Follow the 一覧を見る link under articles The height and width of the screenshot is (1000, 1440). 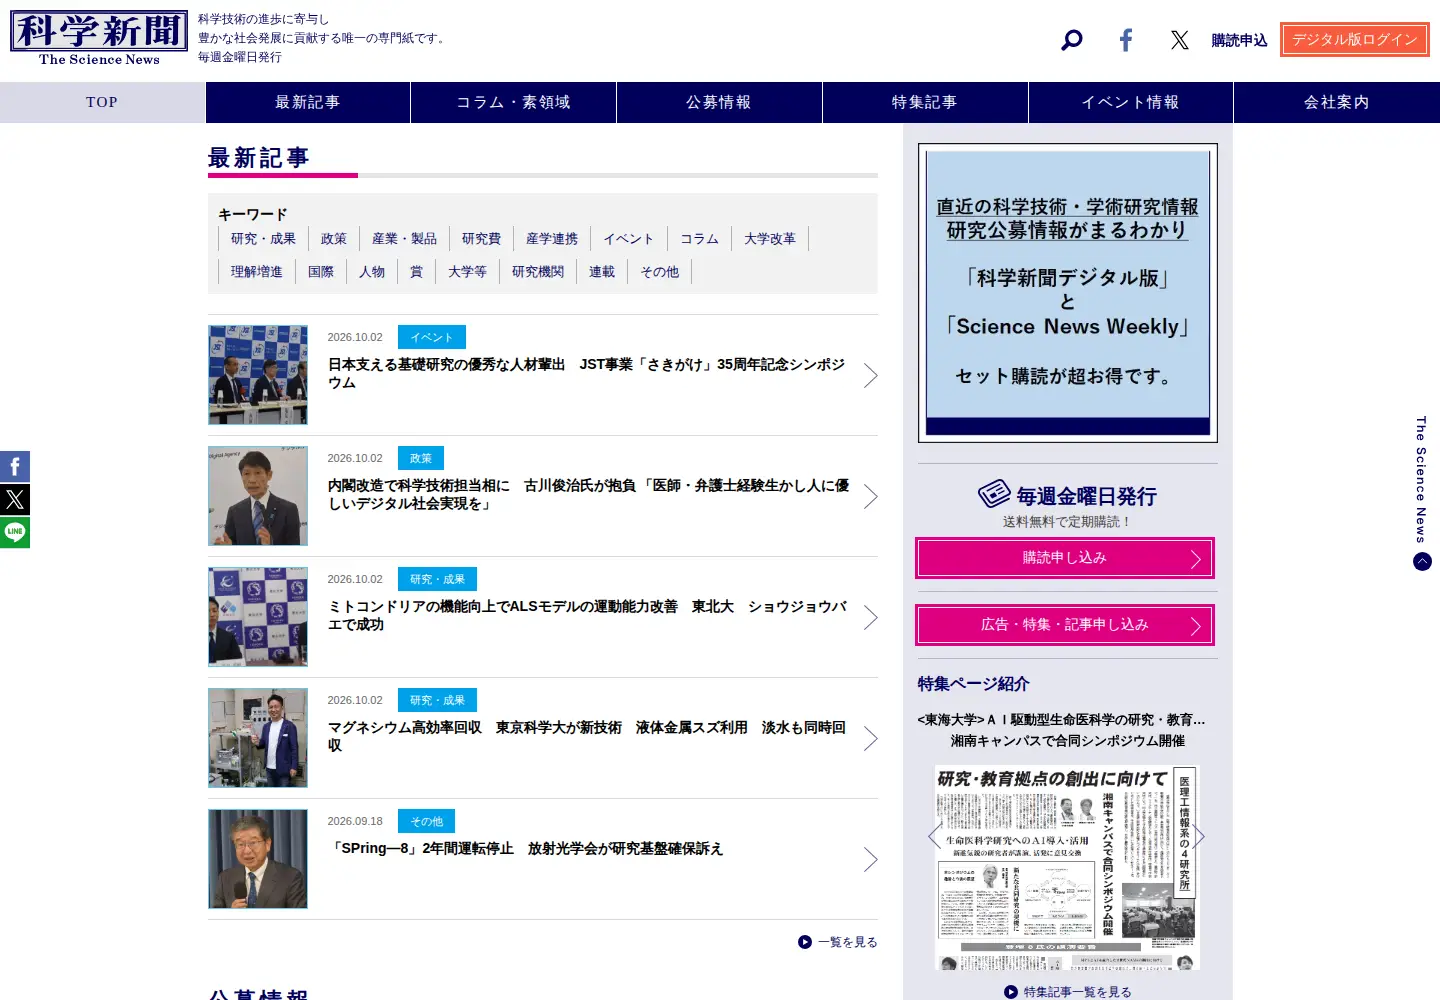pyautogui.click(x=838, y=942)
